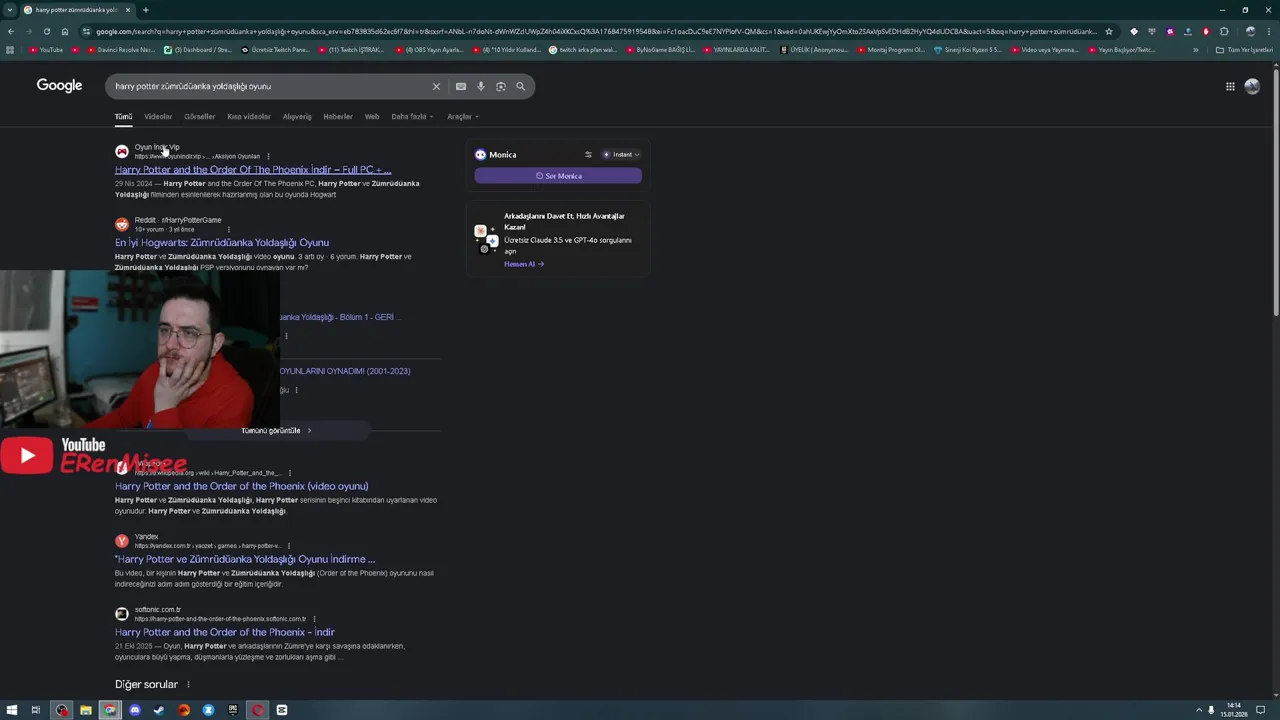1280x720 pixels.
Task: Start voice search with the microphone icon
Action: [x=481, y=86]
